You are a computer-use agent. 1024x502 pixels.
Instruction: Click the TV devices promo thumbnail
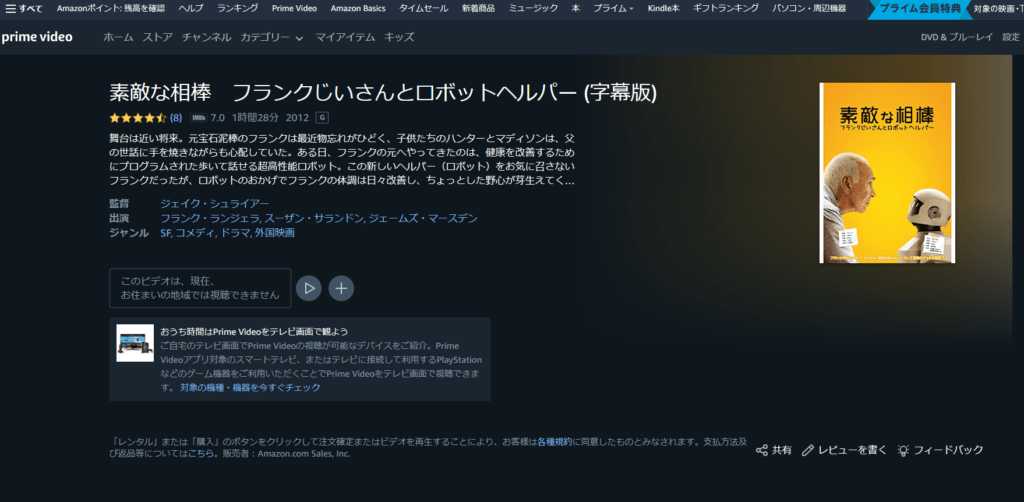(x=135, y=343)
